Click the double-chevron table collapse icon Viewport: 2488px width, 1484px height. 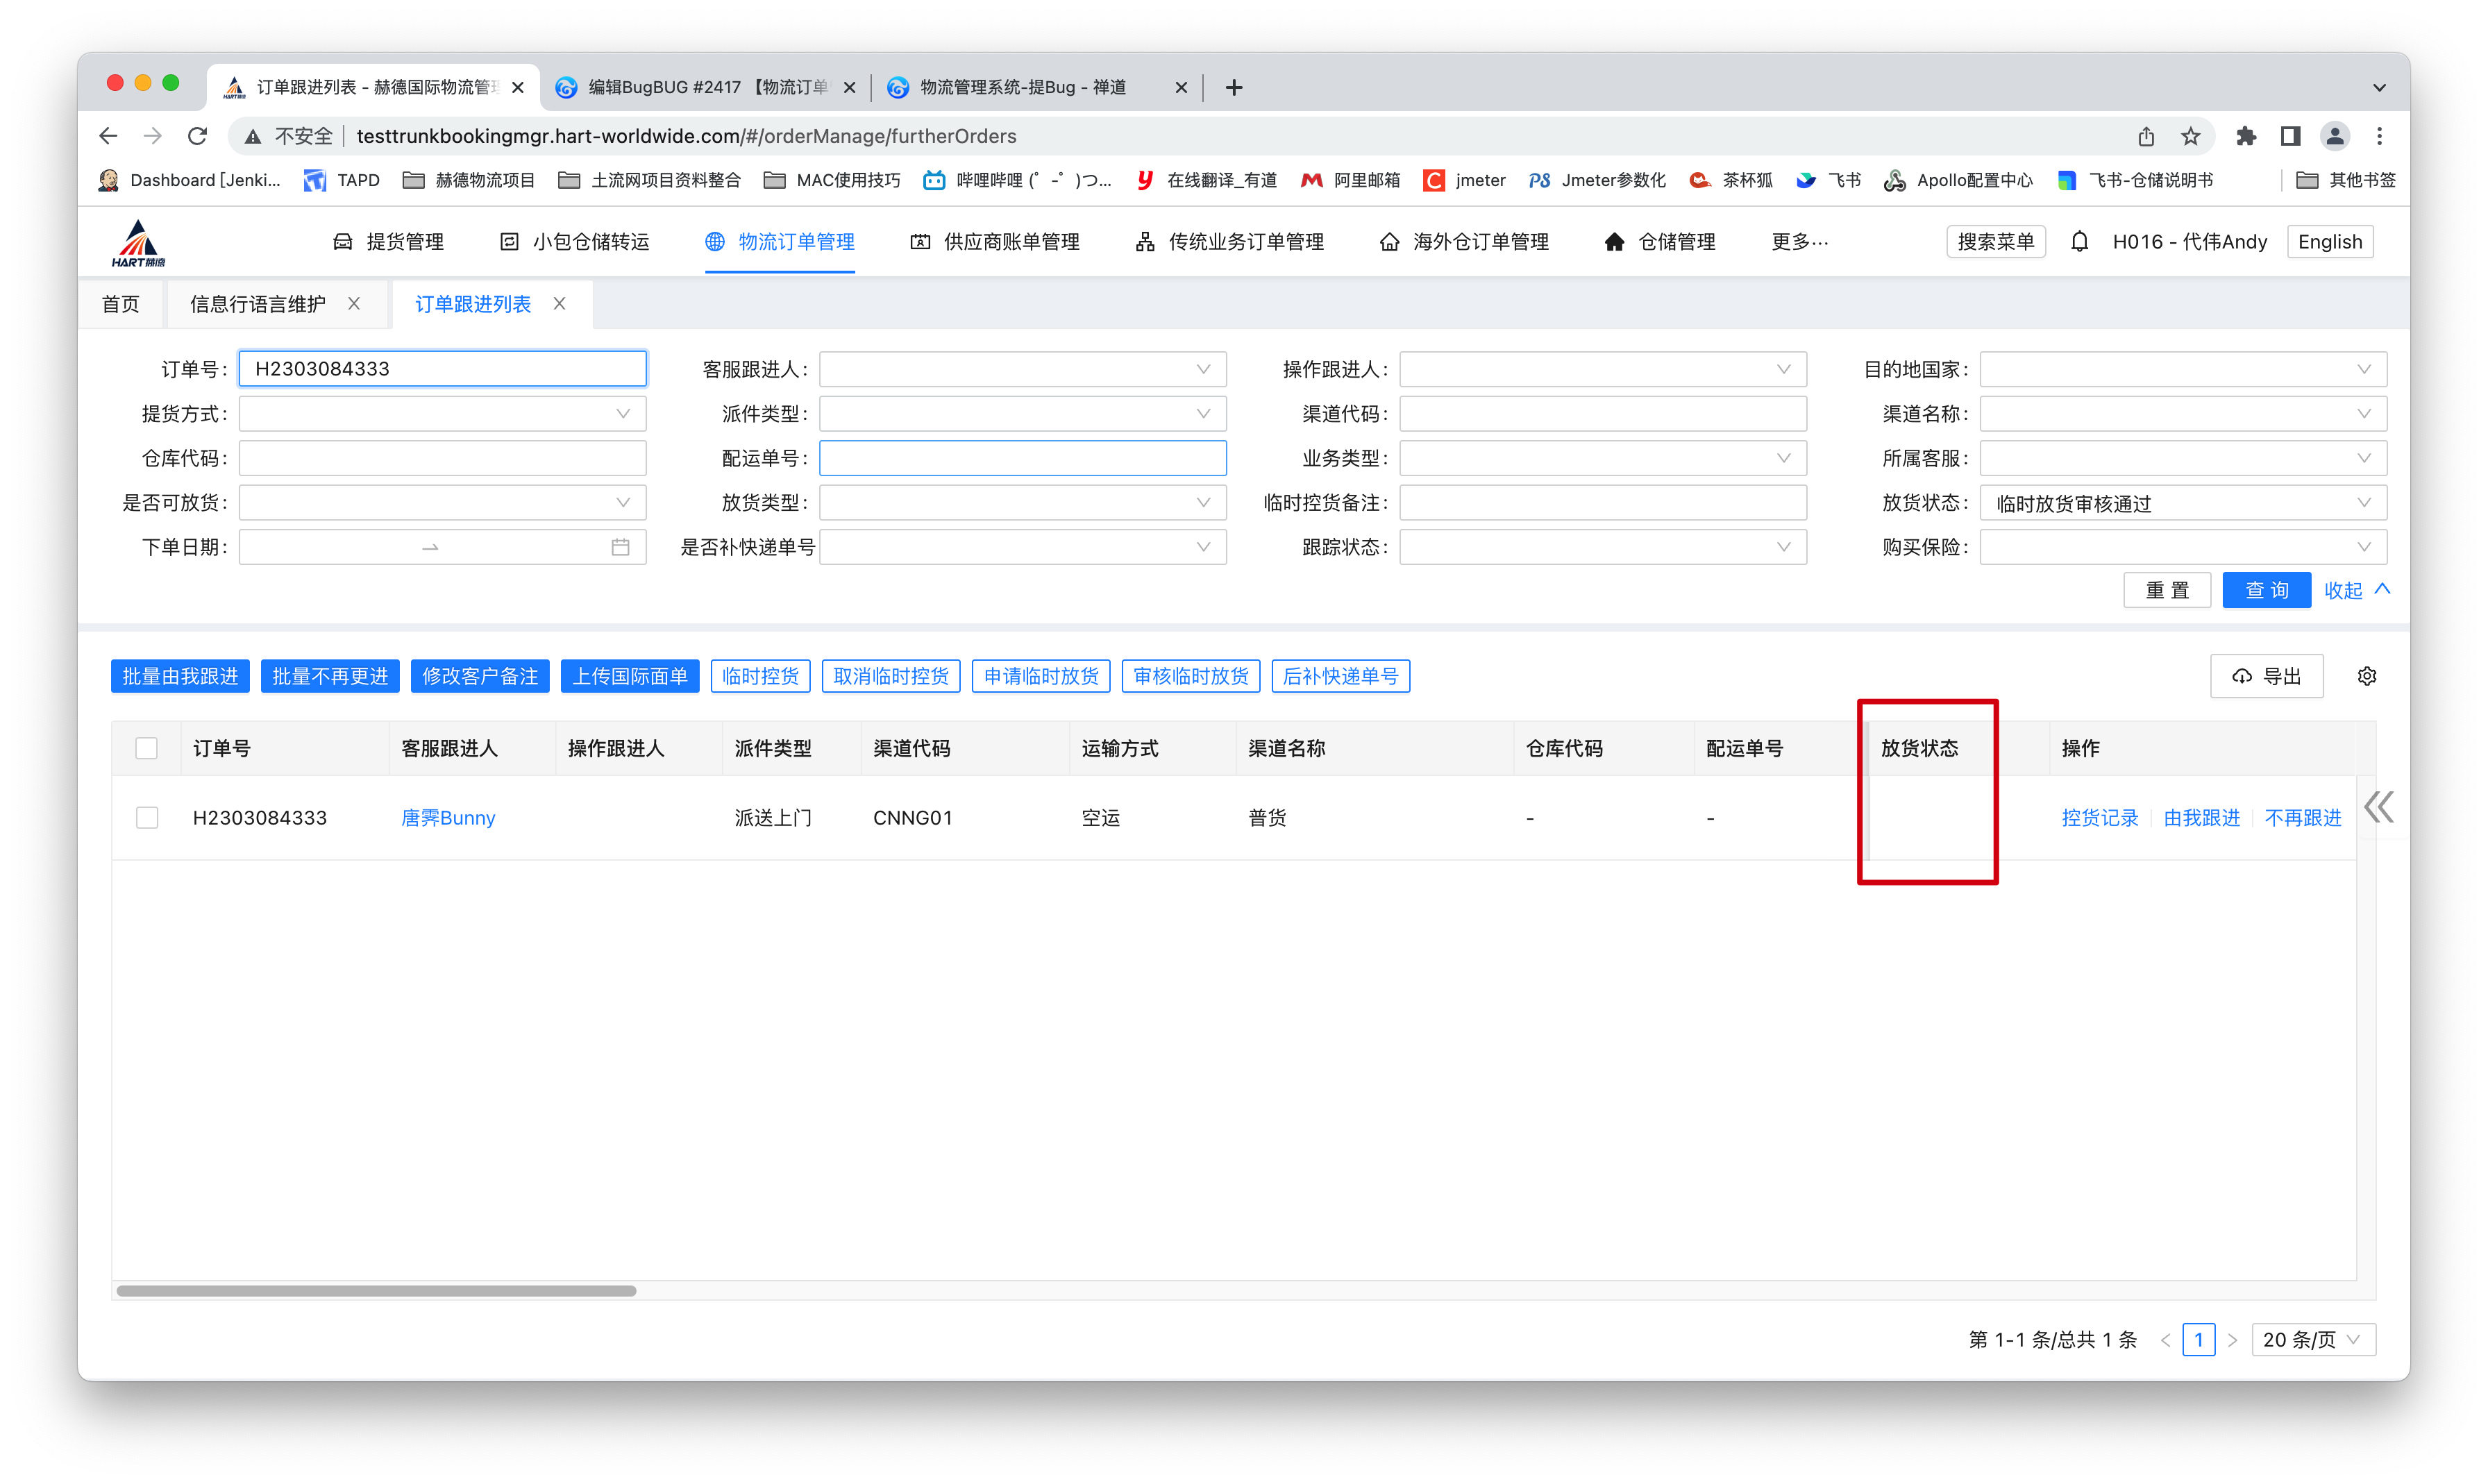[2379, 807]
